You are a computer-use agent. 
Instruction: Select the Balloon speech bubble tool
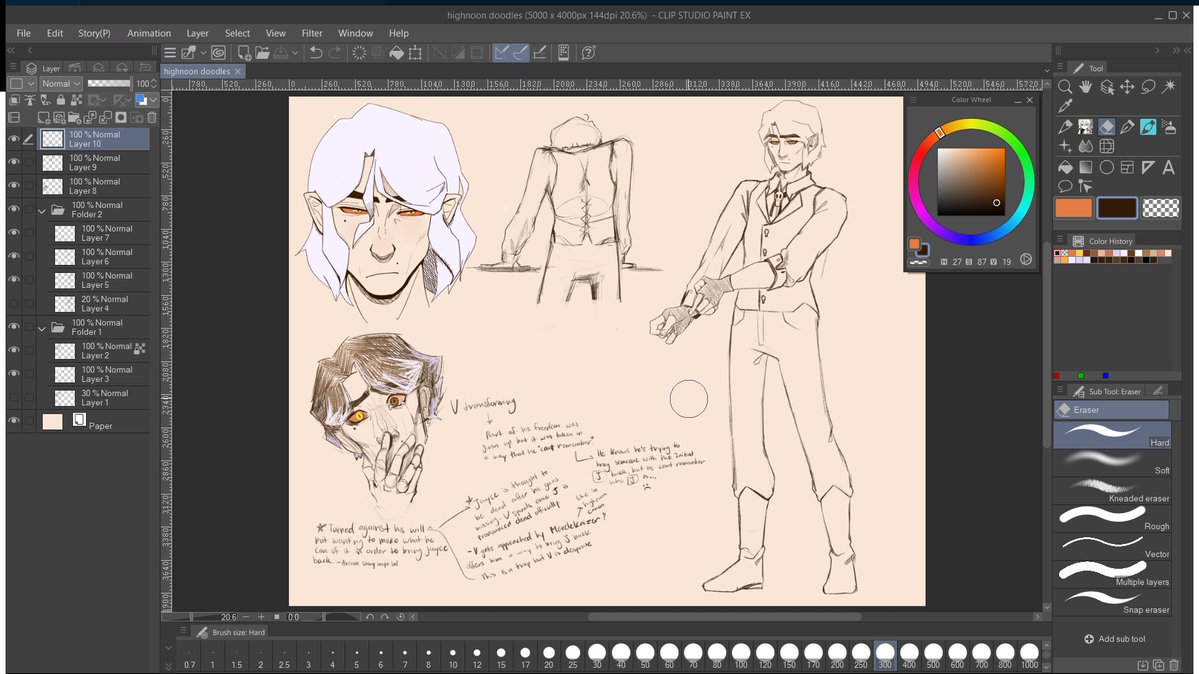click(1064, 186)
